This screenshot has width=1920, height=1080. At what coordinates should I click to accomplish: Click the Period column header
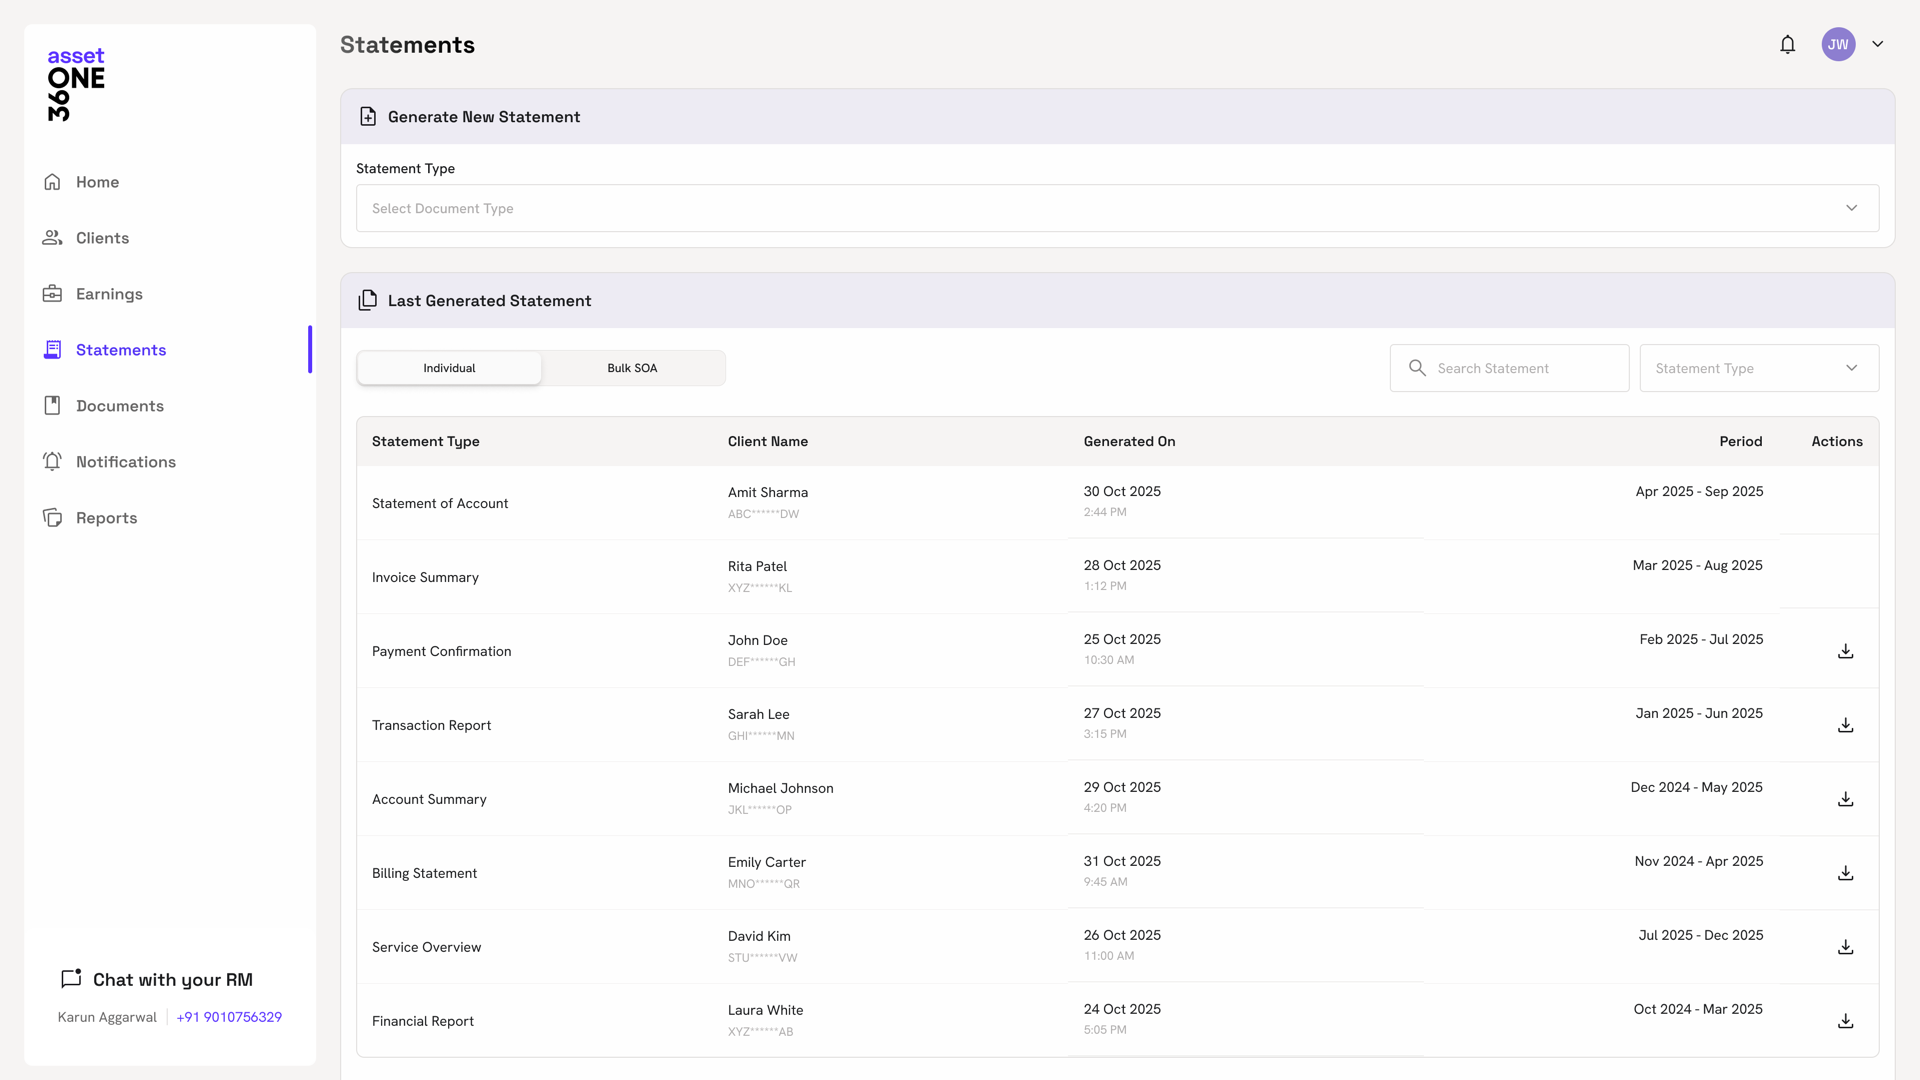point(1740,441)
